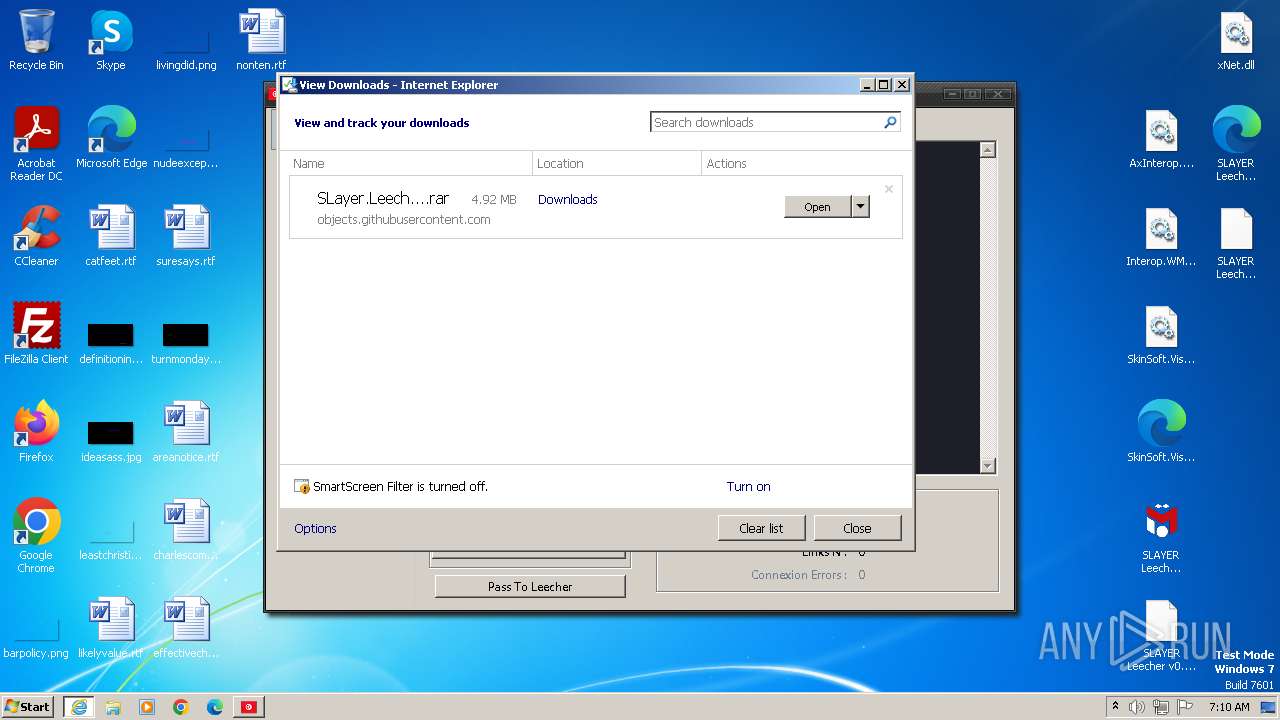The height and width of the screenshot is (720, 1280).
Task: Open FileZilla Client shortcut
Action: point(36,334)
